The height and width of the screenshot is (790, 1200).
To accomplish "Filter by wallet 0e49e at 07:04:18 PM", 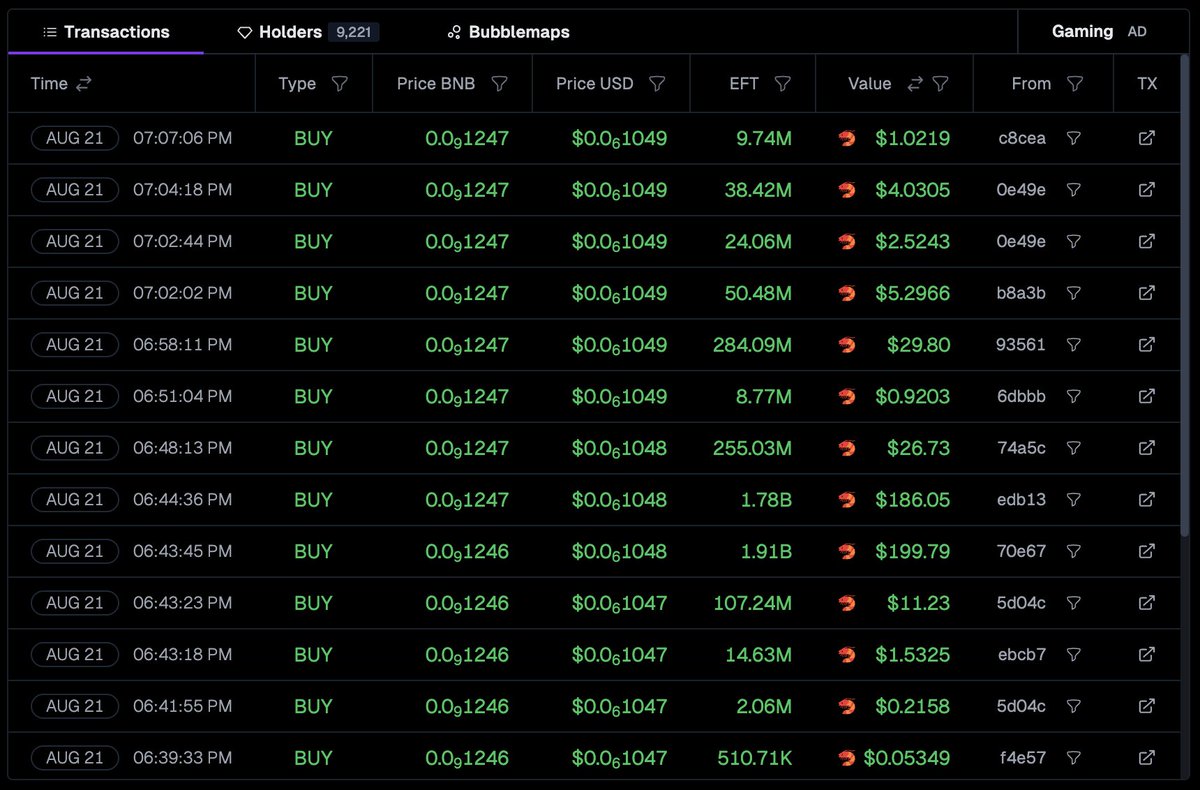I will pyautogui.click(x=1073, y=190).
